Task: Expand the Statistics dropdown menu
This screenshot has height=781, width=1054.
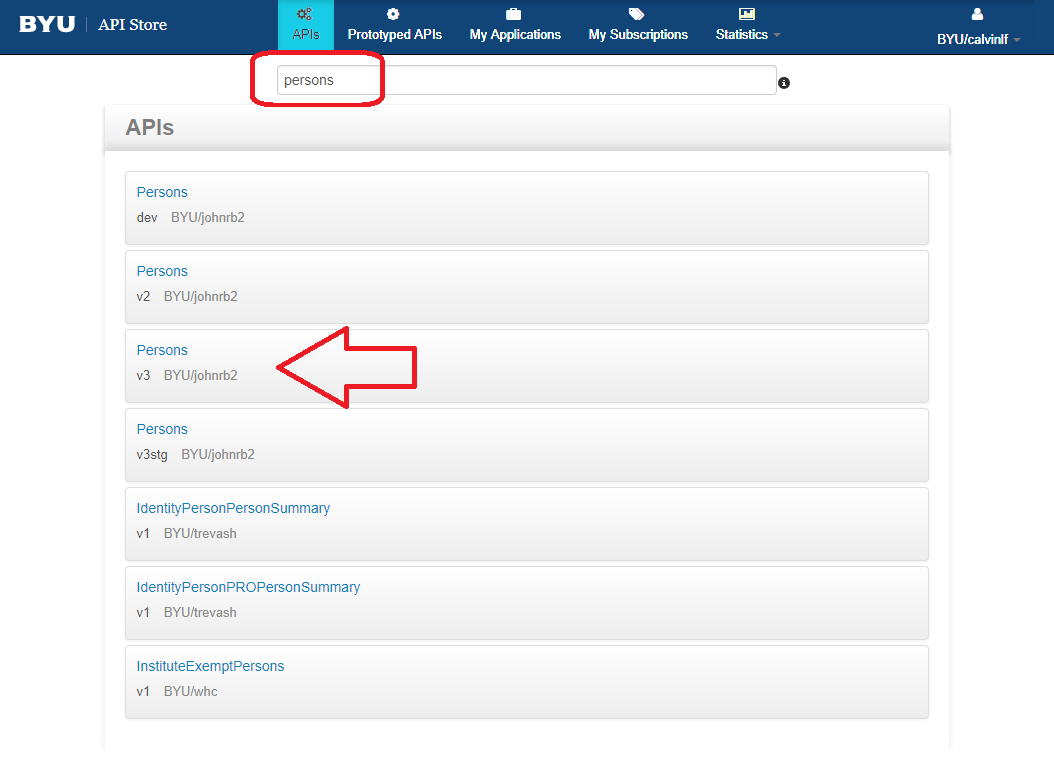Action: 747,34
